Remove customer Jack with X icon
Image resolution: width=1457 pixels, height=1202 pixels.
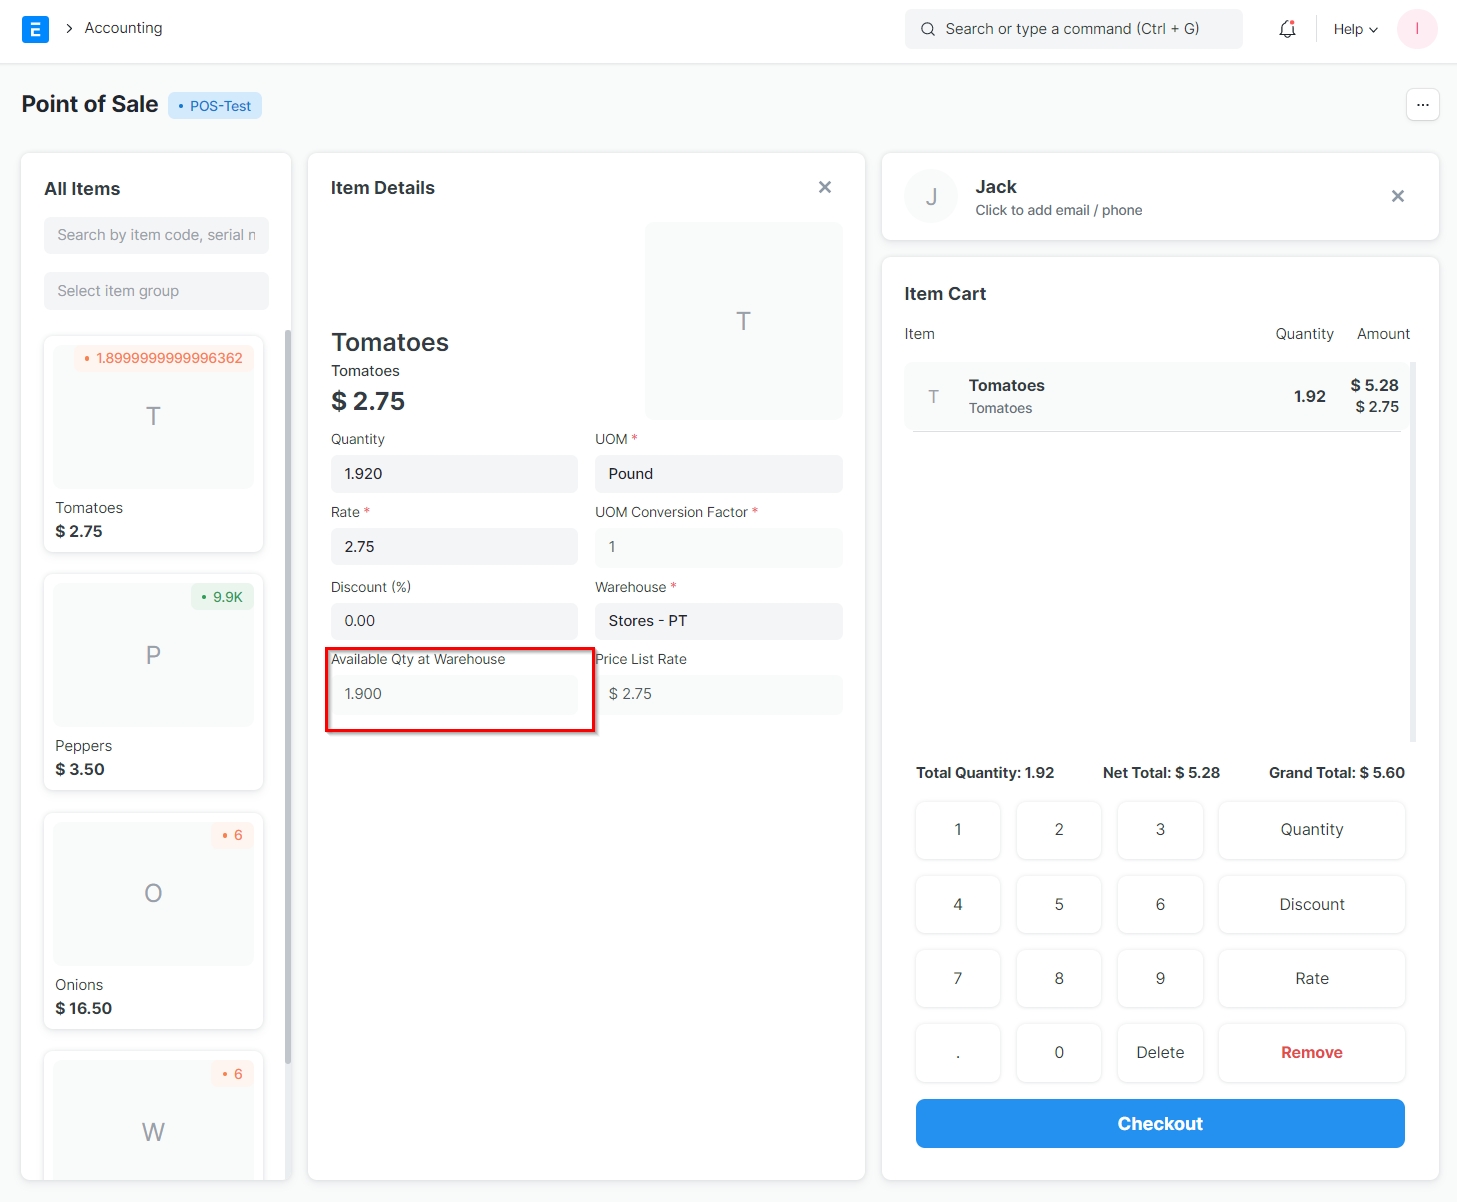tap(1397, 196)
